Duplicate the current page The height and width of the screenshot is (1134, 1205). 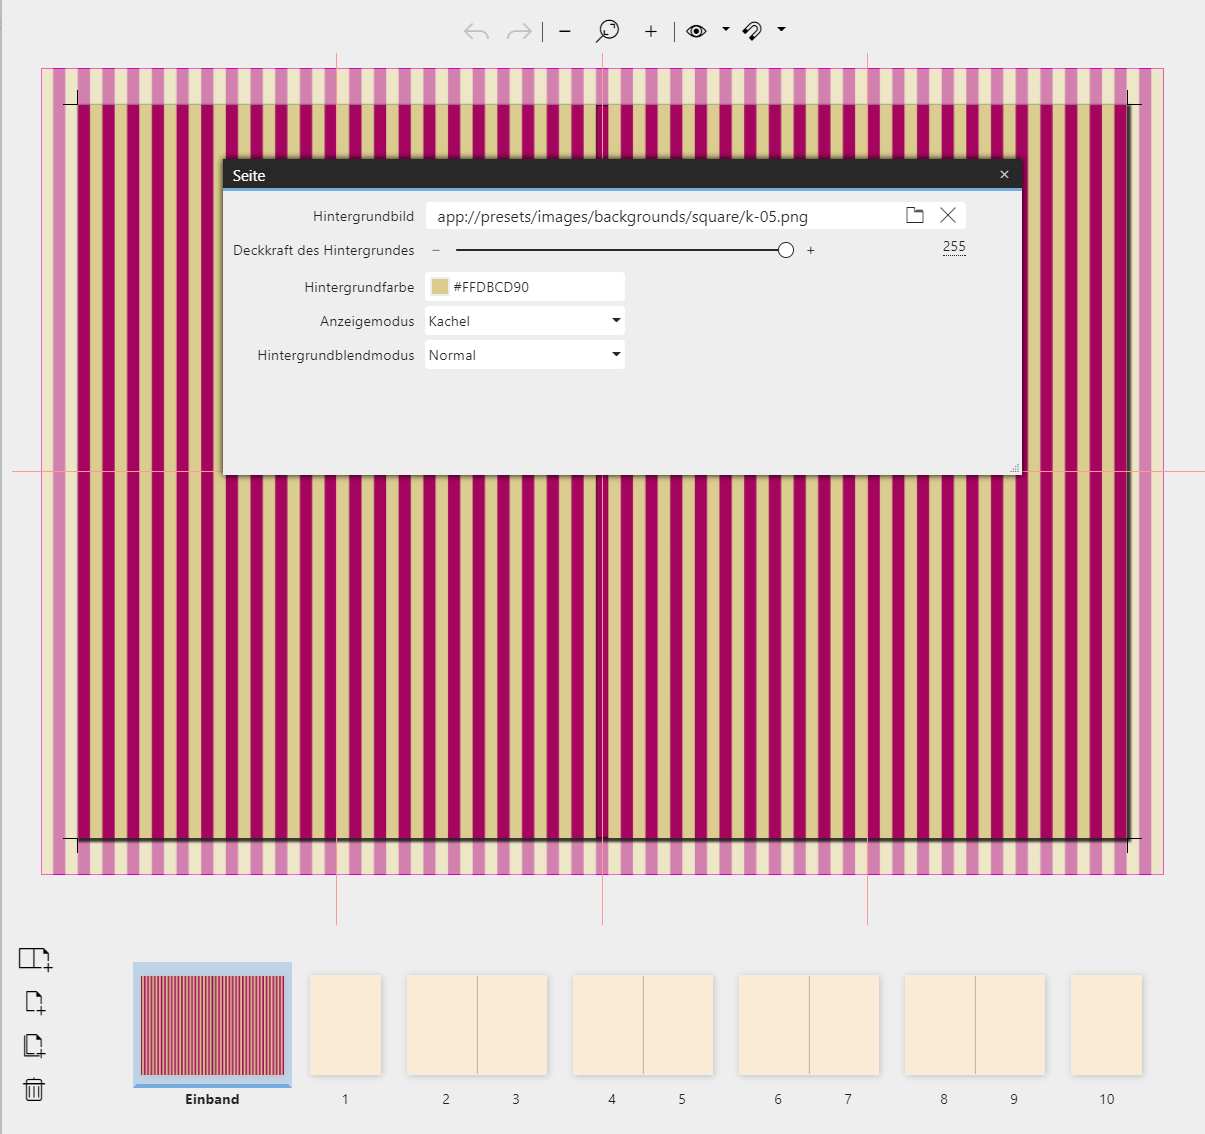tap(35, 1046)
